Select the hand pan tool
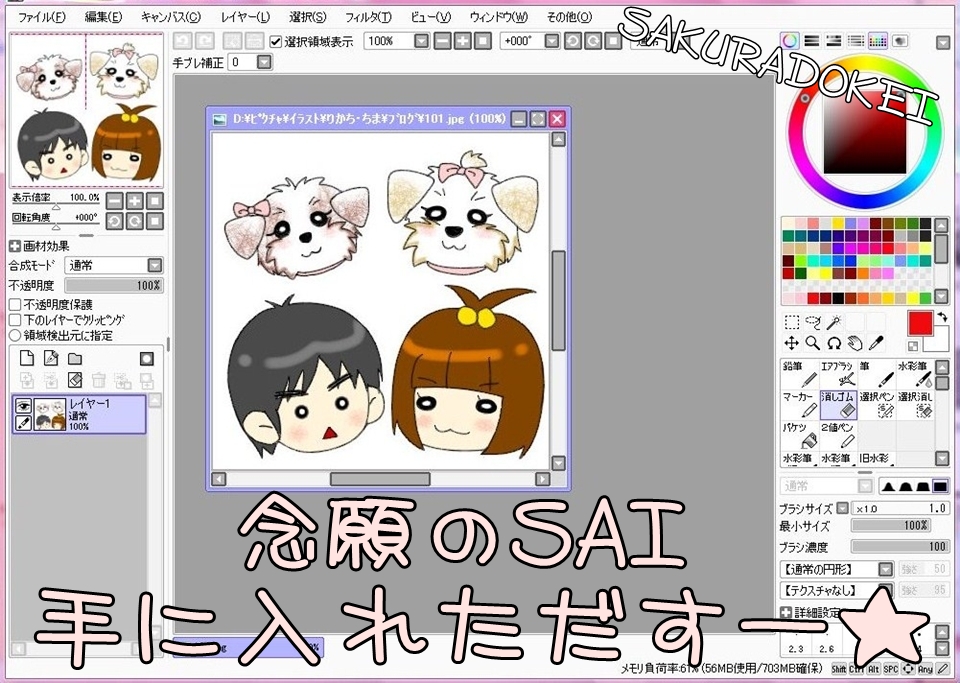 point(855,343)
